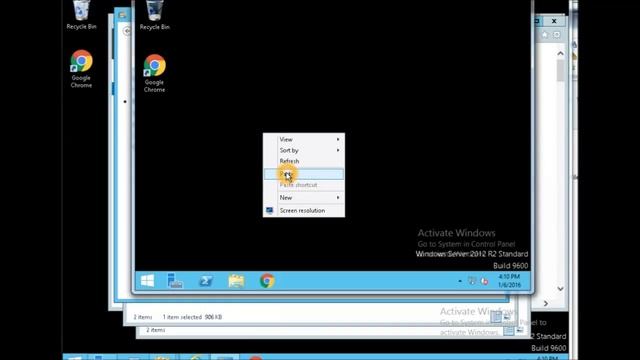This screenshot has height=360, width=640.
Task: Click the screen resolution monitor icon
Action: [x=269, y=211]
